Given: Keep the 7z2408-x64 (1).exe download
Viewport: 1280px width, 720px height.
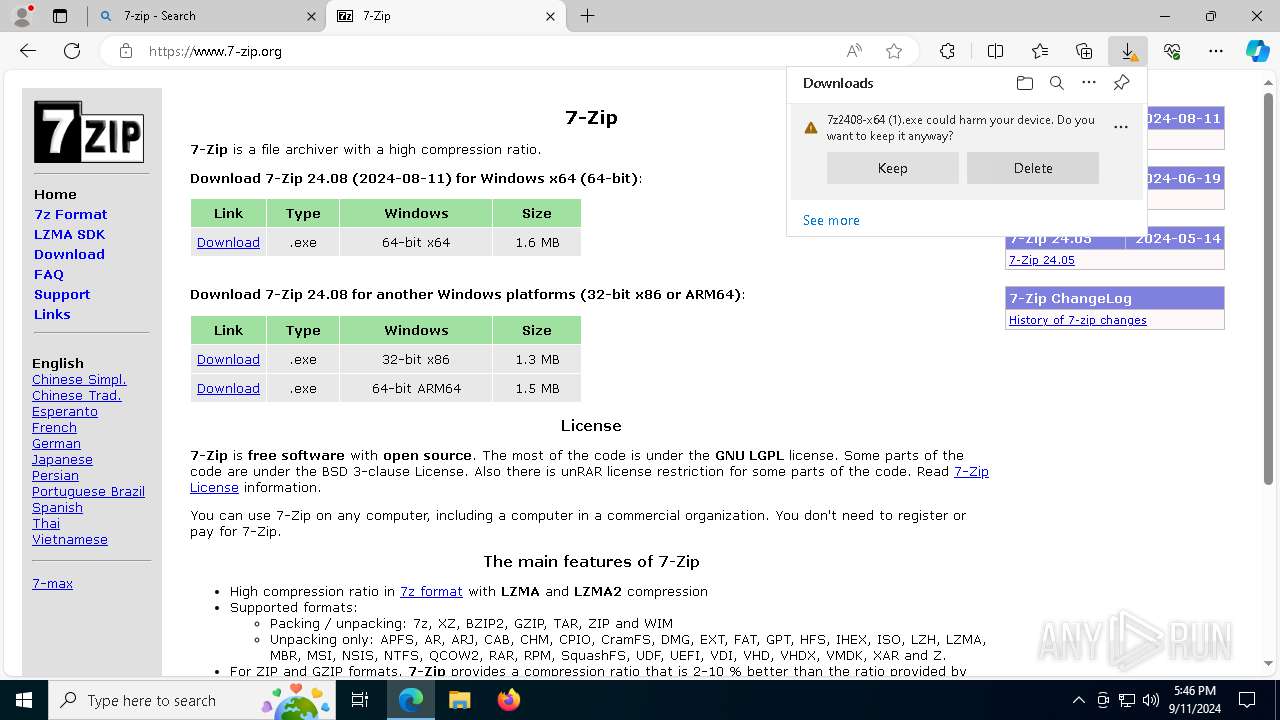Looking at the screenshot, I should click(893, 168).
